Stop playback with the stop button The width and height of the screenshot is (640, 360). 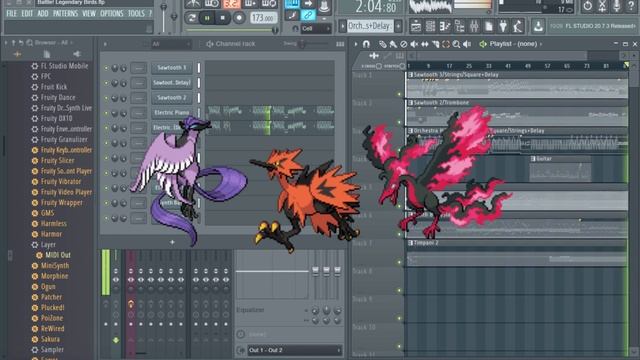(x=222, y=18)
